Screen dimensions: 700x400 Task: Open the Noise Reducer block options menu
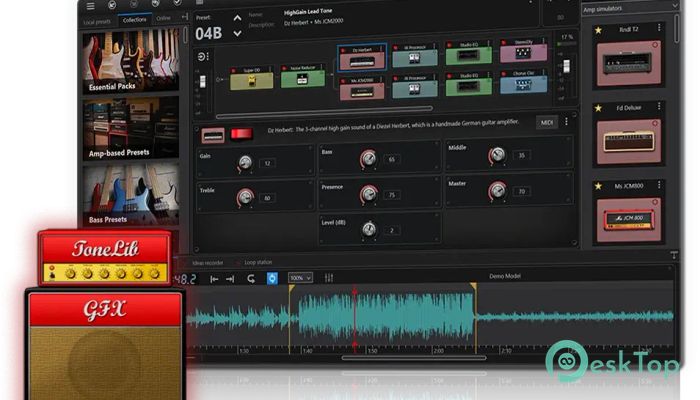pos(322,67)
